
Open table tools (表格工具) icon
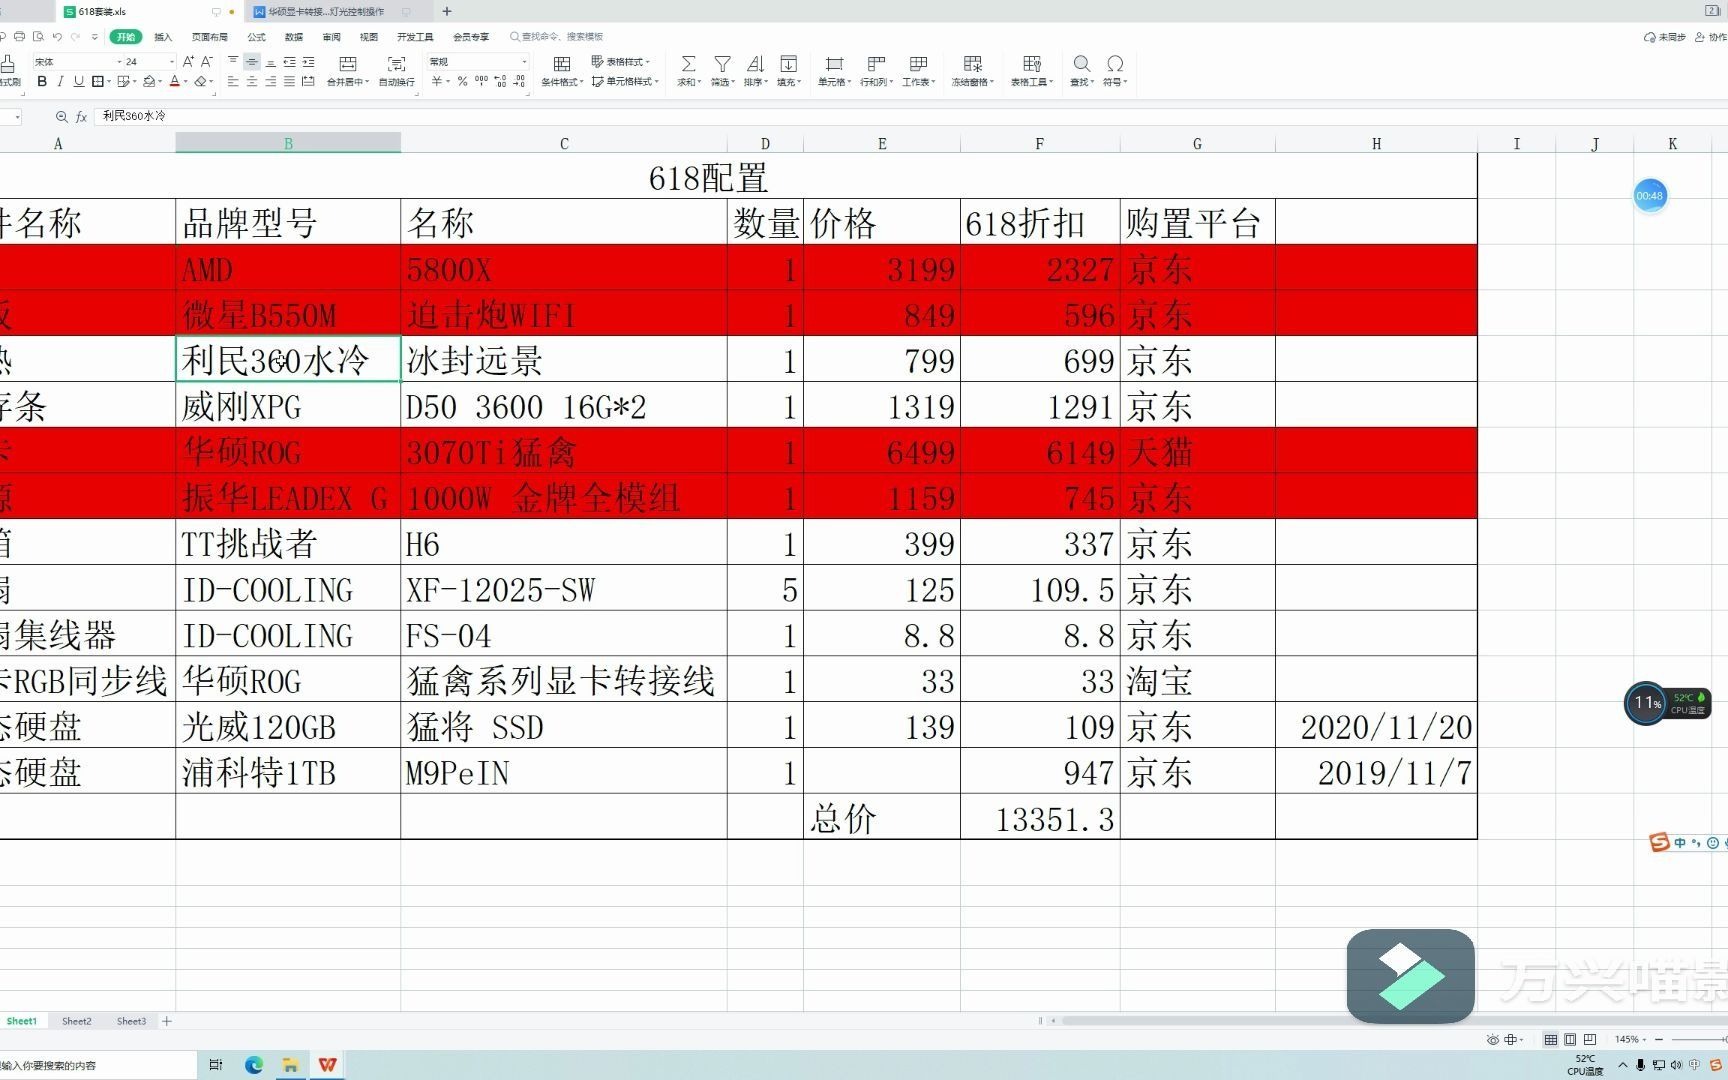[x=1032, y=64]
